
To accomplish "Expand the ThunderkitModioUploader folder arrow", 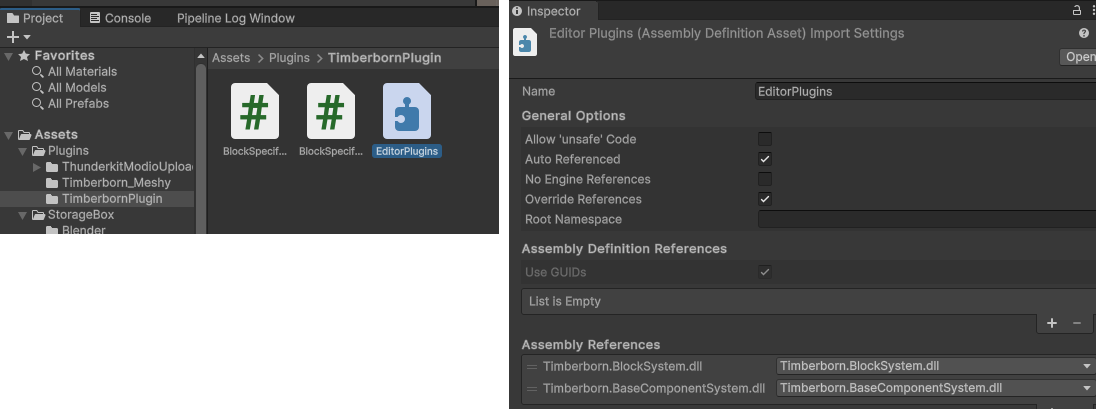I will [x=37, y=167].
